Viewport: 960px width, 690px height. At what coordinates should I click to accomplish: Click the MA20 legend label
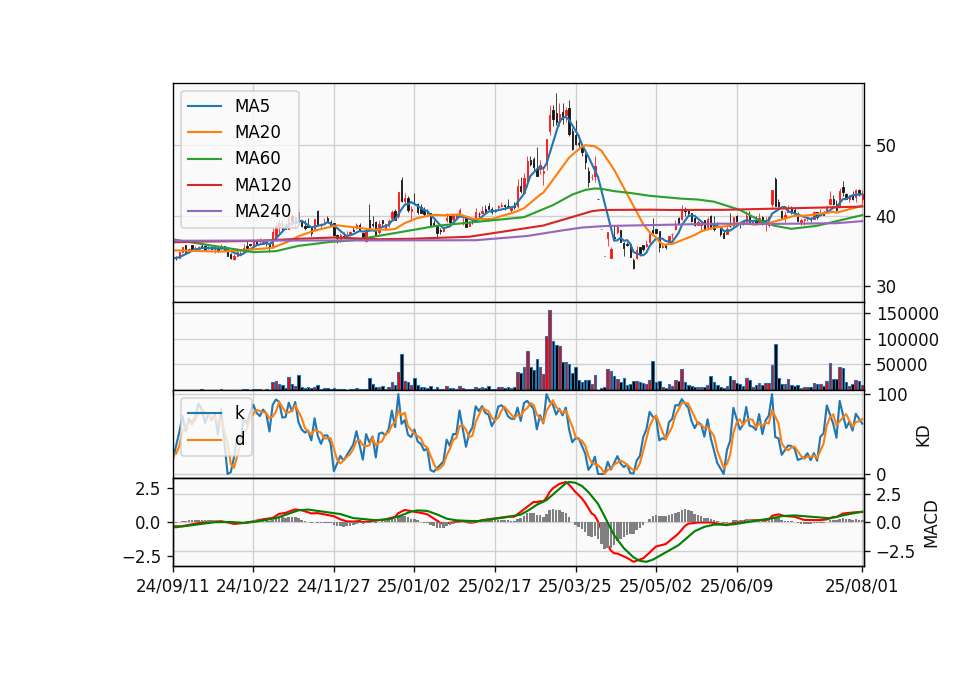[x=257, y=132]
